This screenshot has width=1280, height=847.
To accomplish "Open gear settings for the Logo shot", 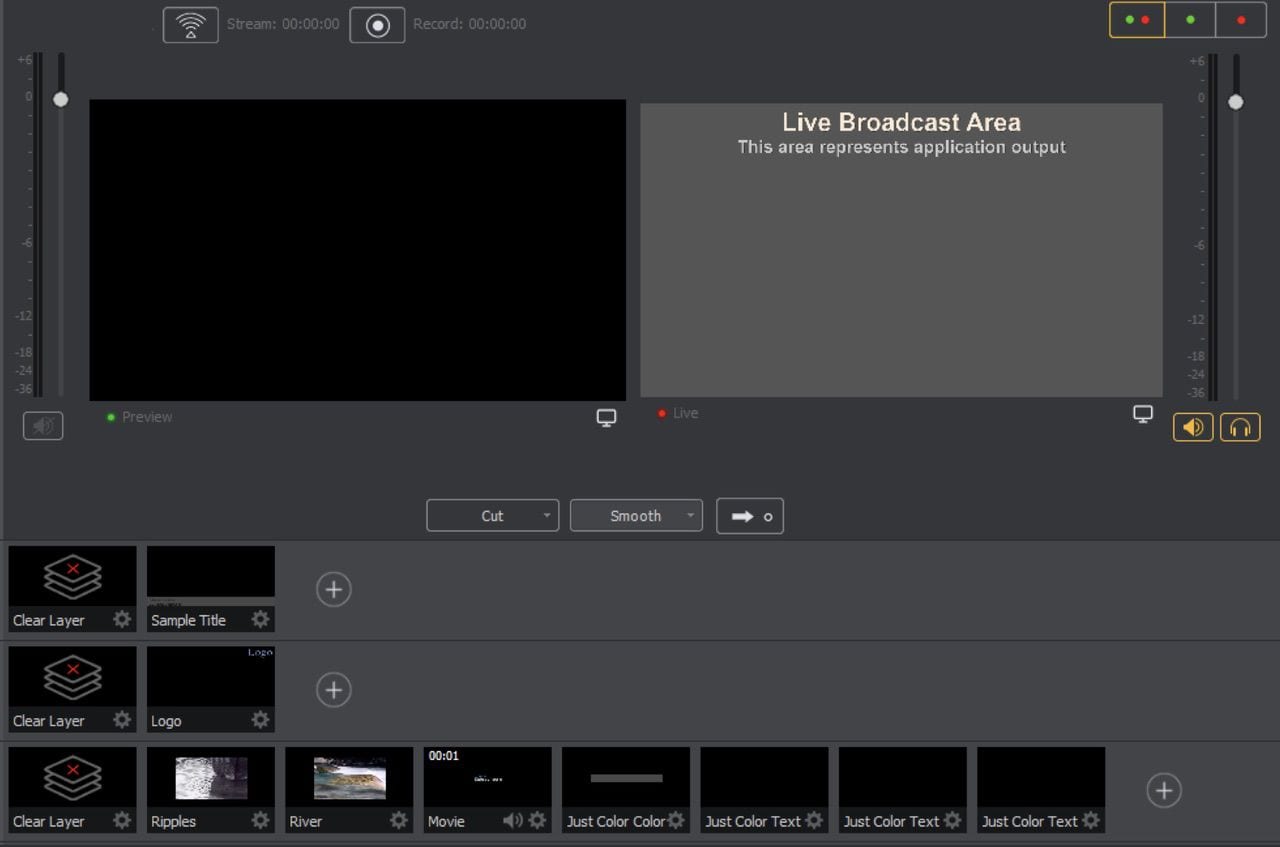I will point(260,720).
